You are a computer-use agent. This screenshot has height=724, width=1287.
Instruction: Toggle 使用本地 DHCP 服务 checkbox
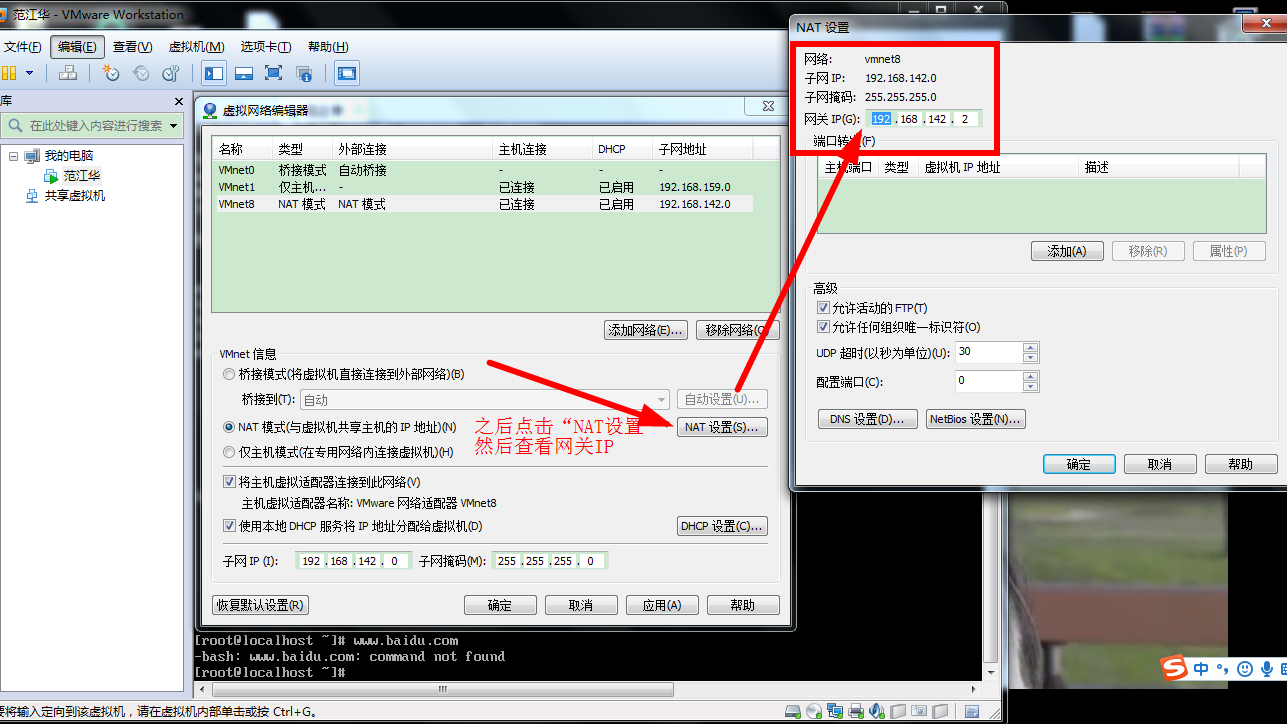[230, 526]
